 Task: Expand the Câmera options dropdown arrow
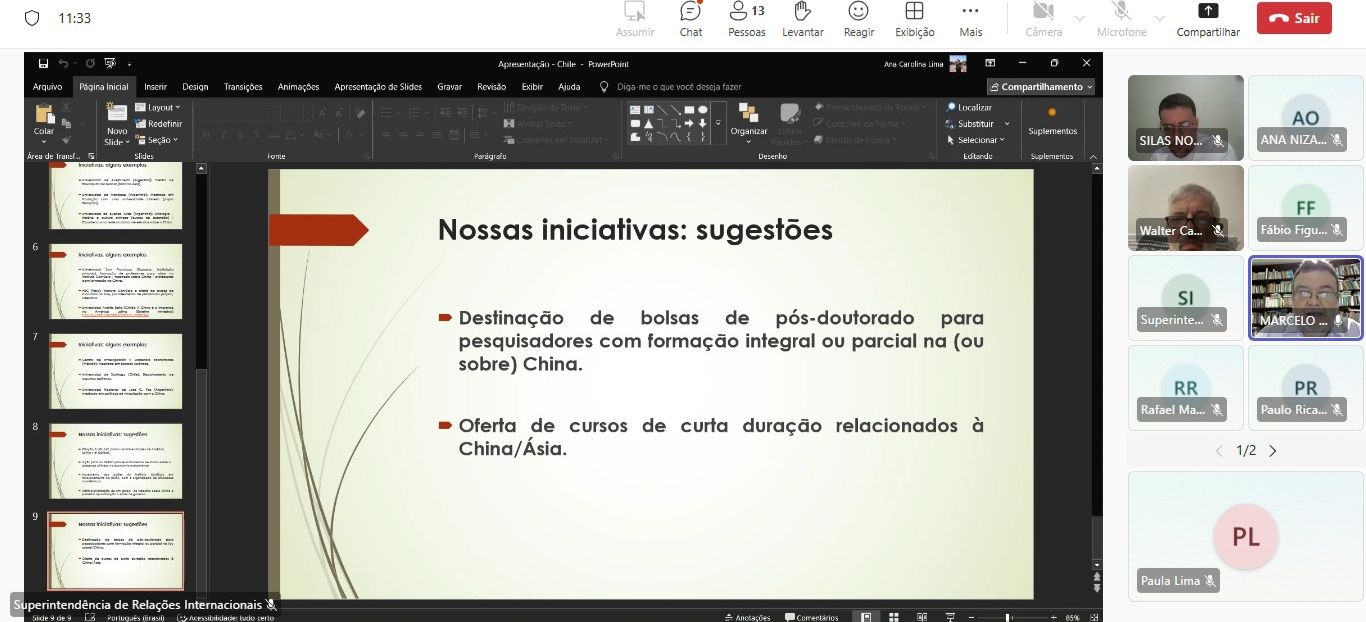[x=1079, y=19]
